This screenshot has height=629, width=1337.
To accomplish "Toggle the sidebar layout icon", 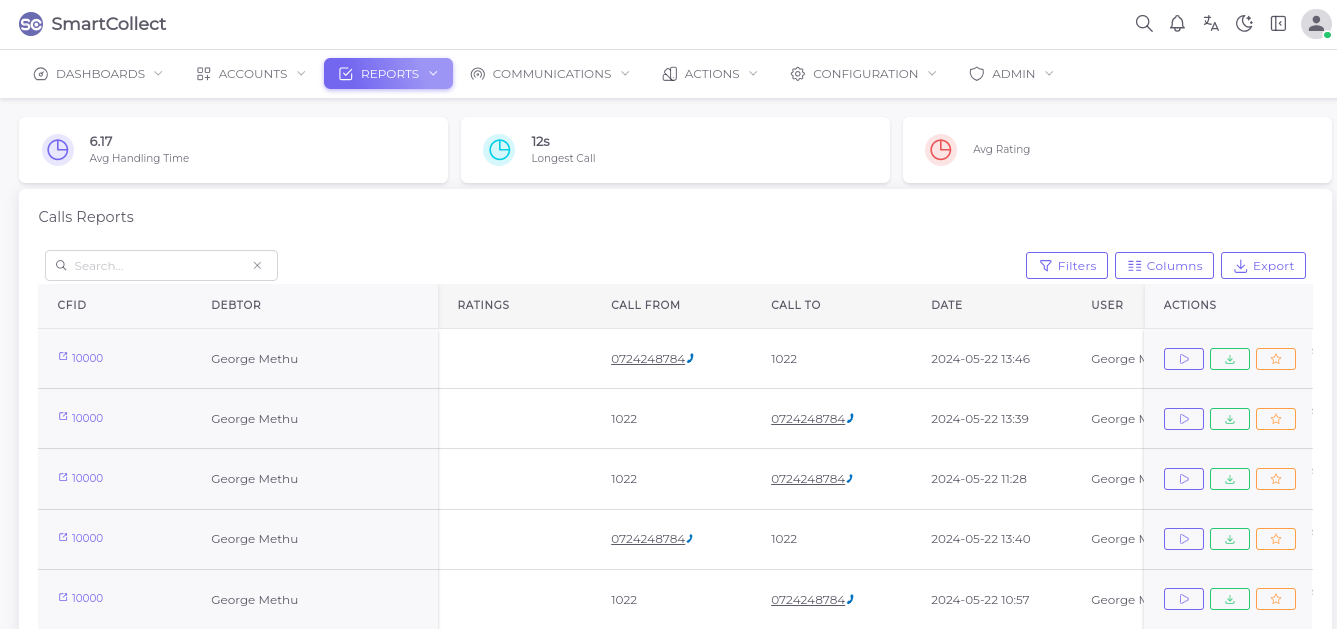I will click(1278, 24).
